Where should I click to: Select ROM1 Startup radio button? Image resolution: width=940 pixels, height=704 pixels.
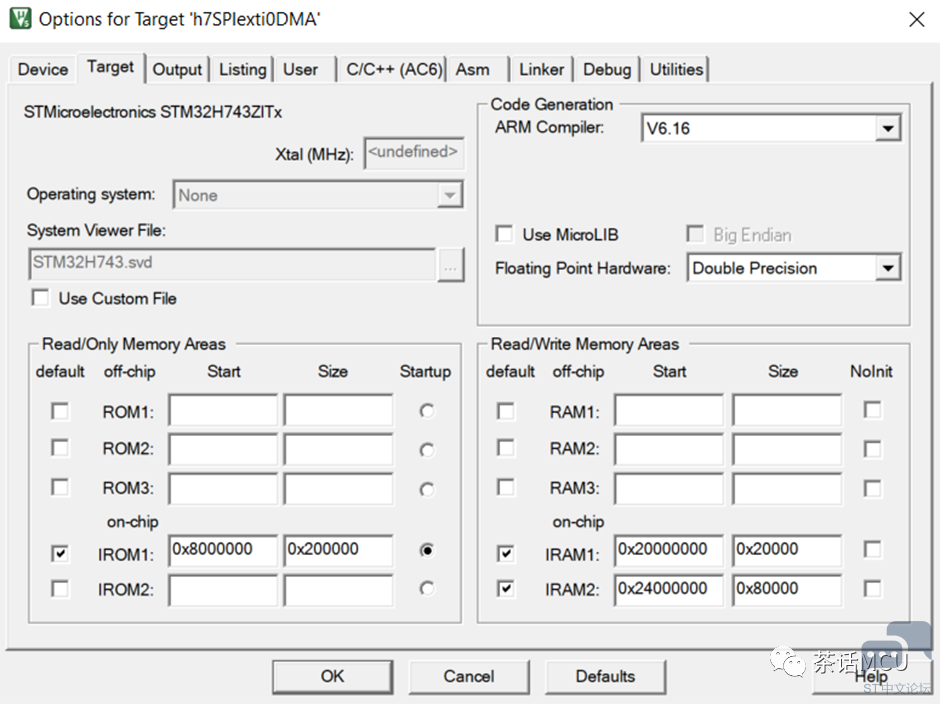pos(427,411)
